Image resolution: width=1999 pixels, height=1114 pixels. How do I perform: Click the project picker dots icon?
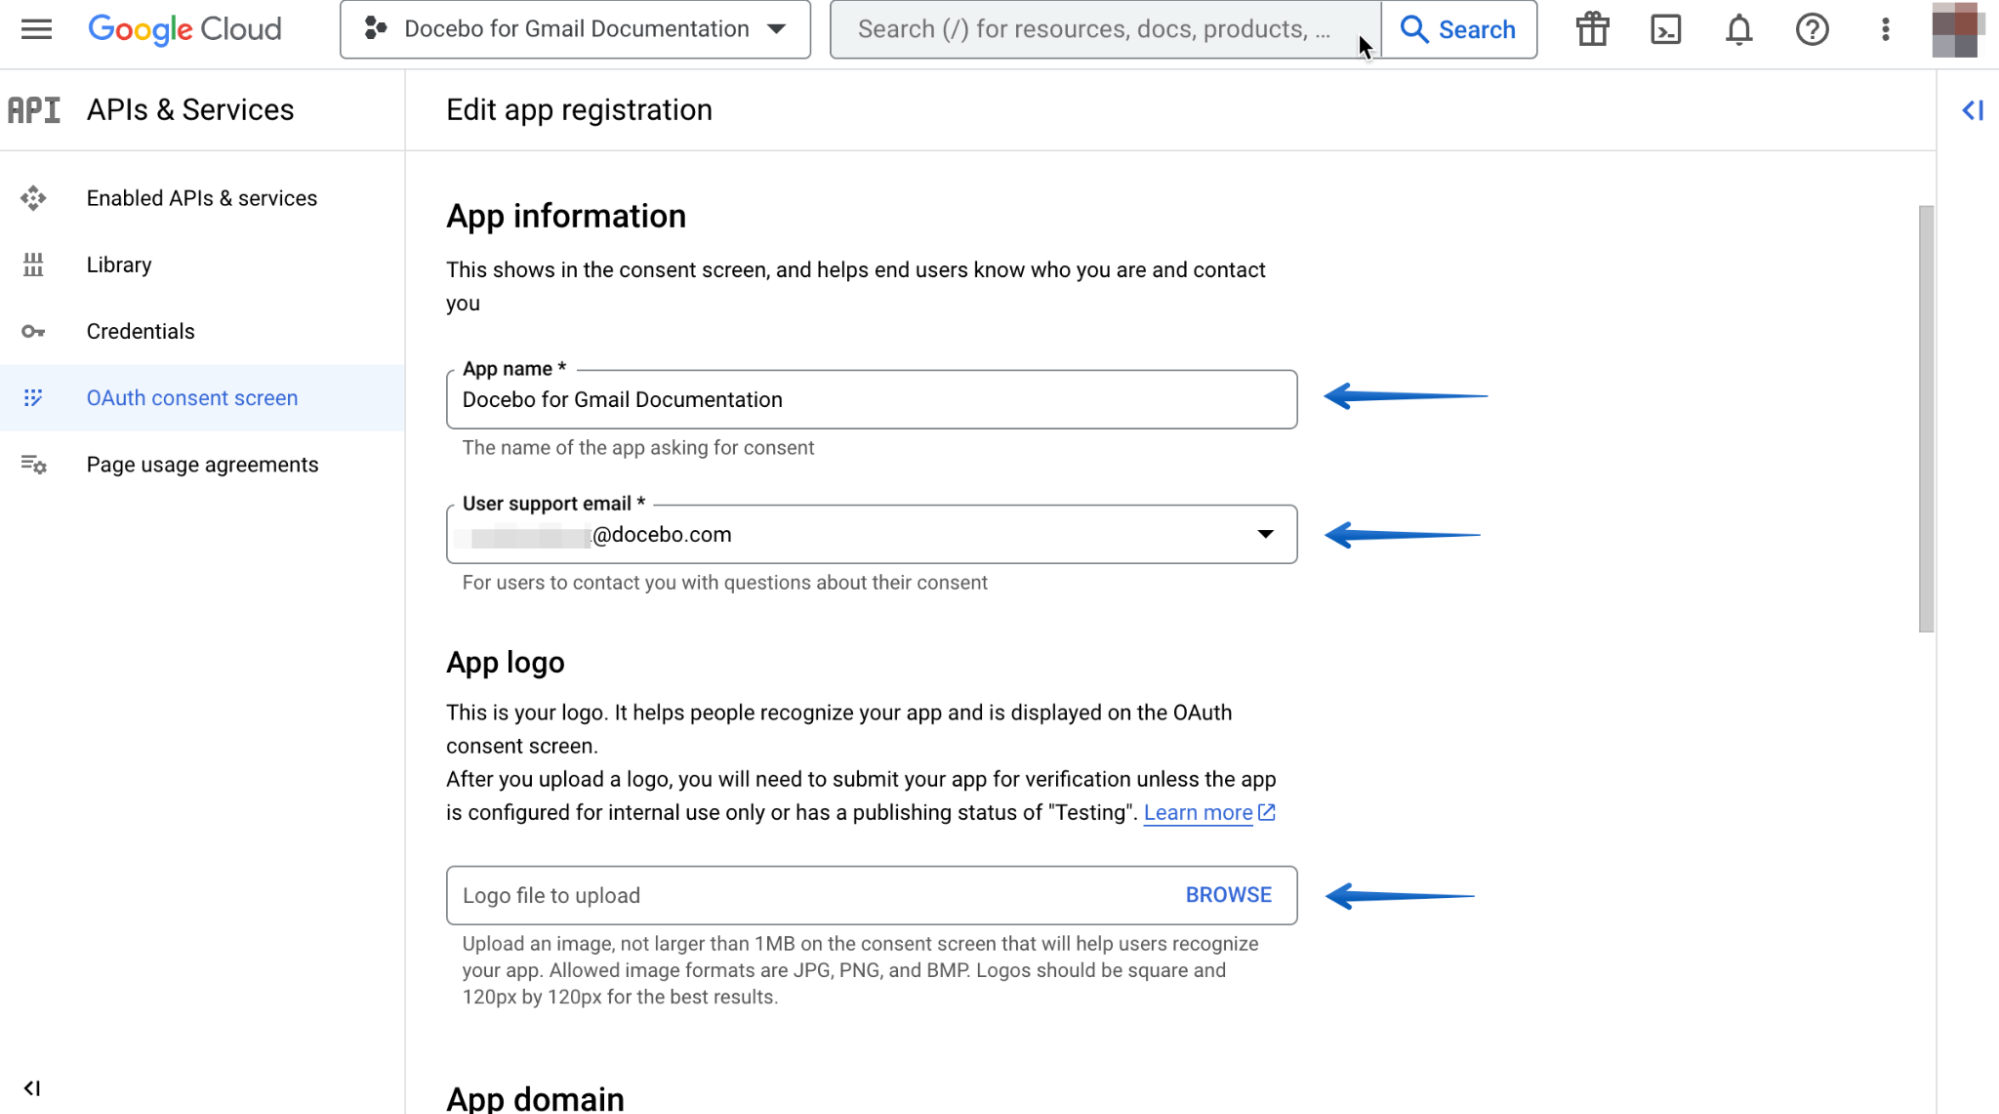(375, 29)
